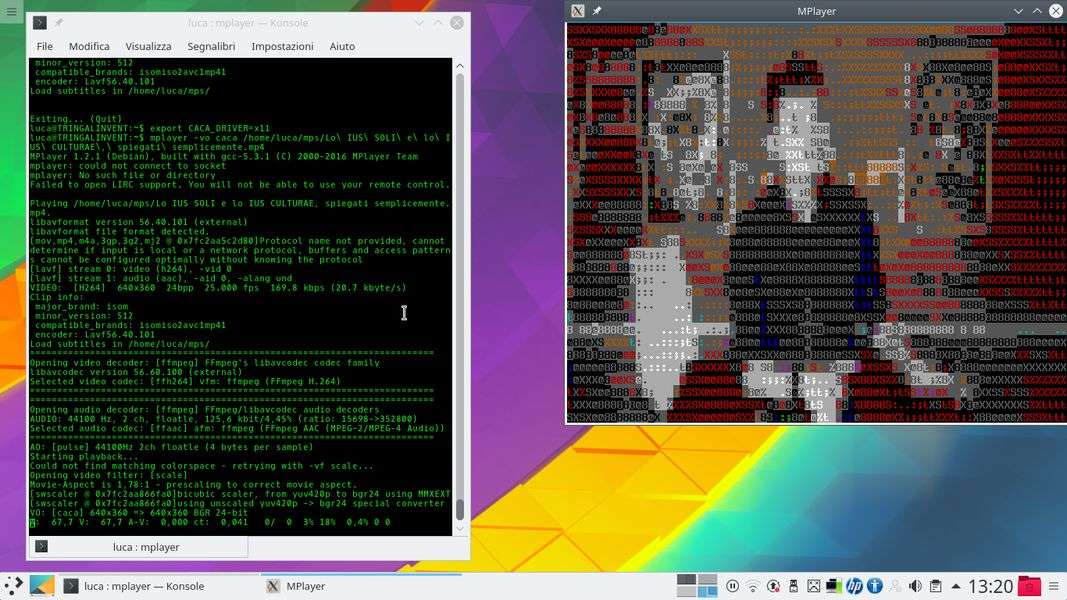Expand hidden system tray icons arrow
Viewport: 1067px width, 600px height.
[956, 586]
